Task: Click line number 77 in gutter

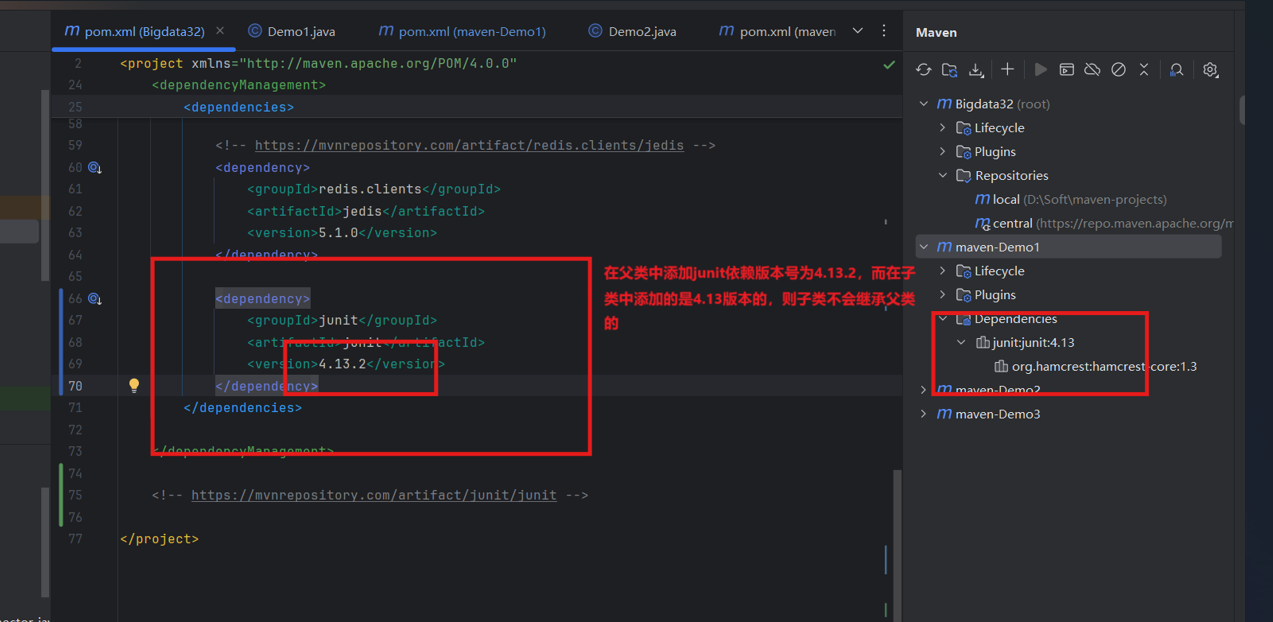Action: tap(76, 539)
